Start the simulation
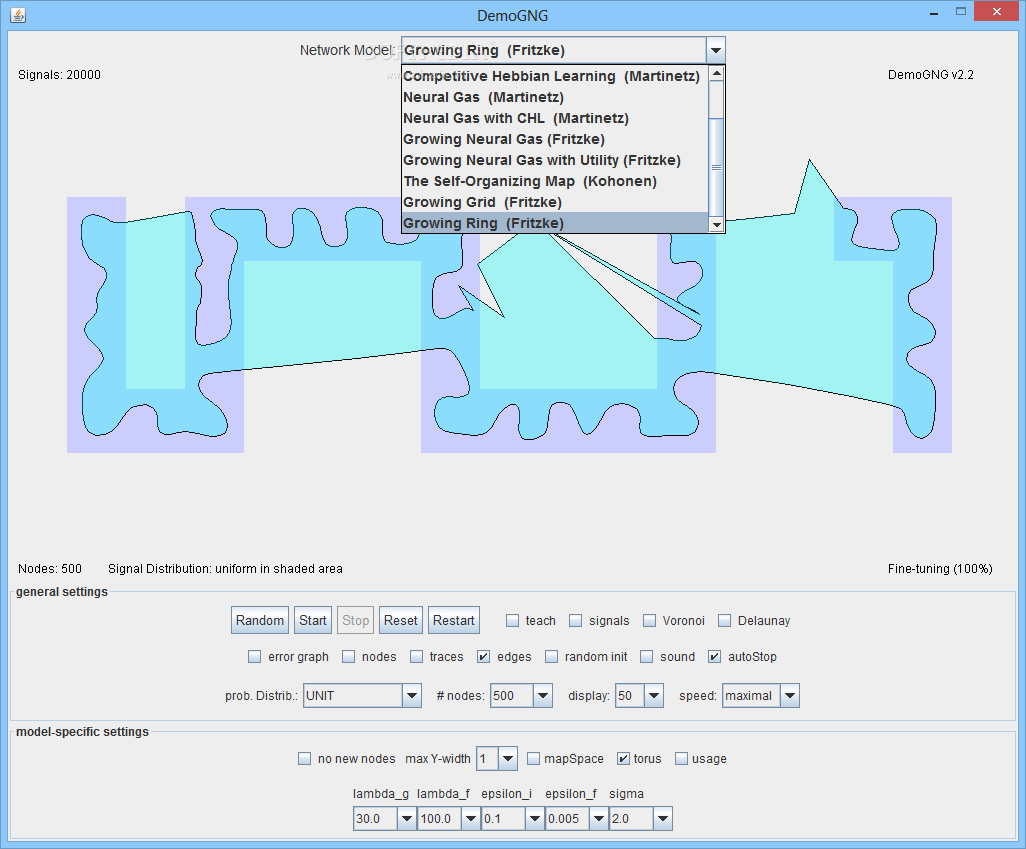 (x=313, y=620)
